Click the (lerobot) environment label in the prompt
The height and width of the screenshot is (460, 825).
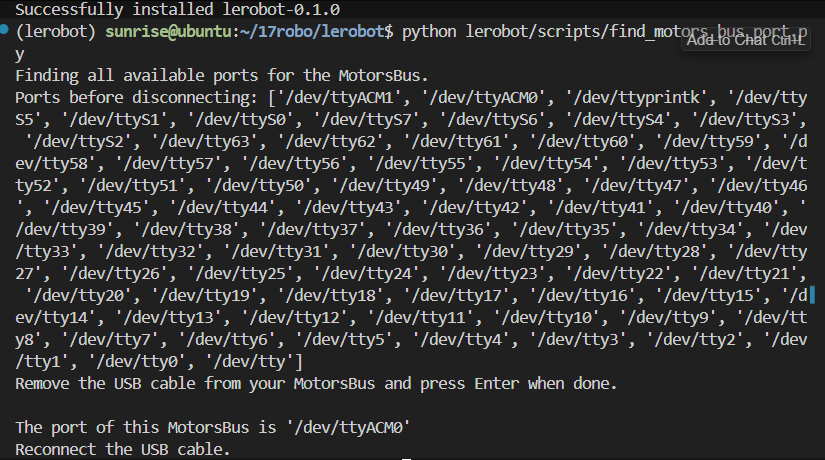pyautogui.click(x=56, y=32)
